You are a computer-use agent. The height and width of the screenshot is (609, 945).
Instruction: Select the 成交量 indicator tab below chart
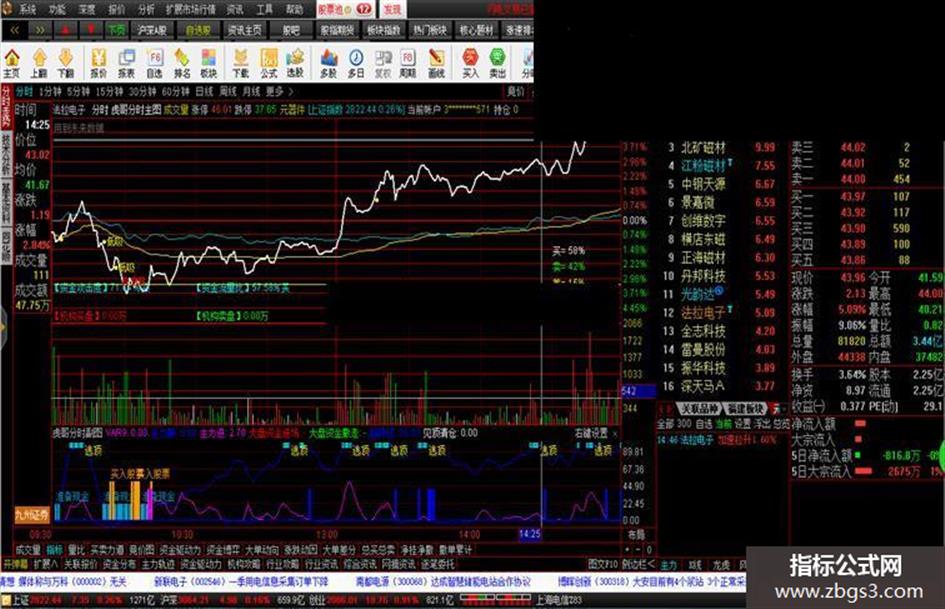pyautogui.click(x=28, y=550)
